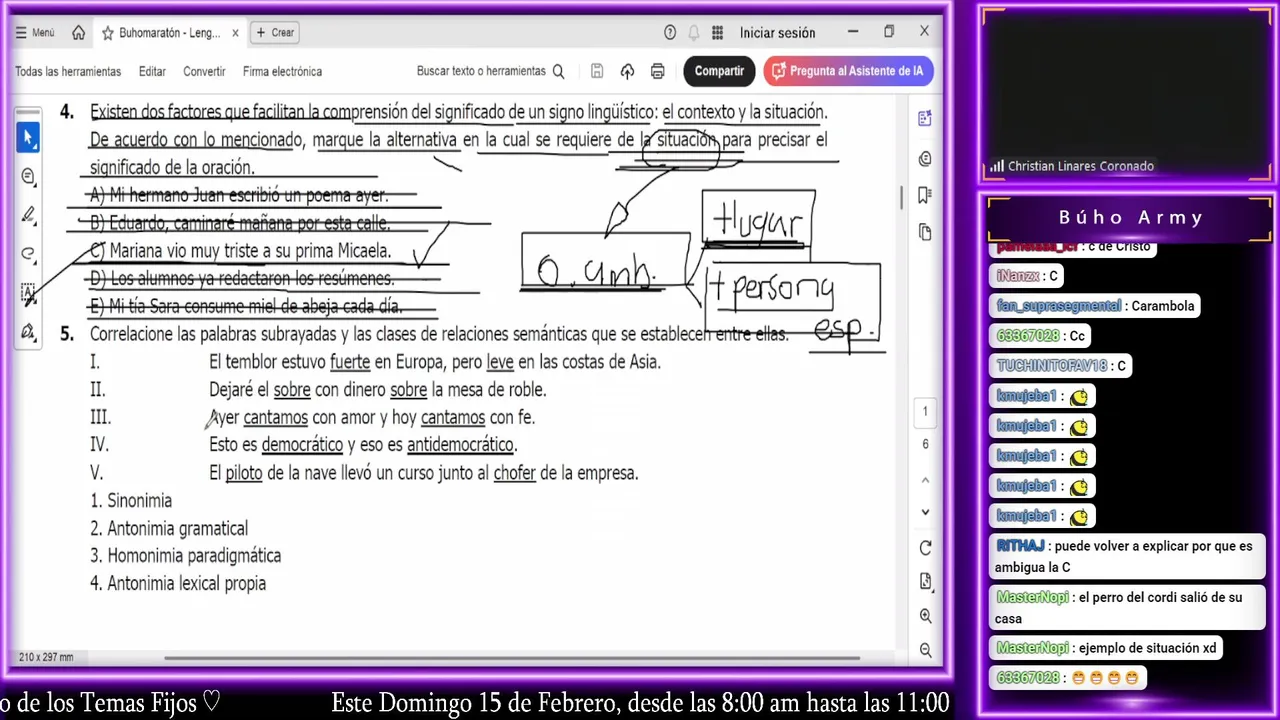Open page display options icon
Viewport: 1280px width, 720px height.
click(925, 582)
